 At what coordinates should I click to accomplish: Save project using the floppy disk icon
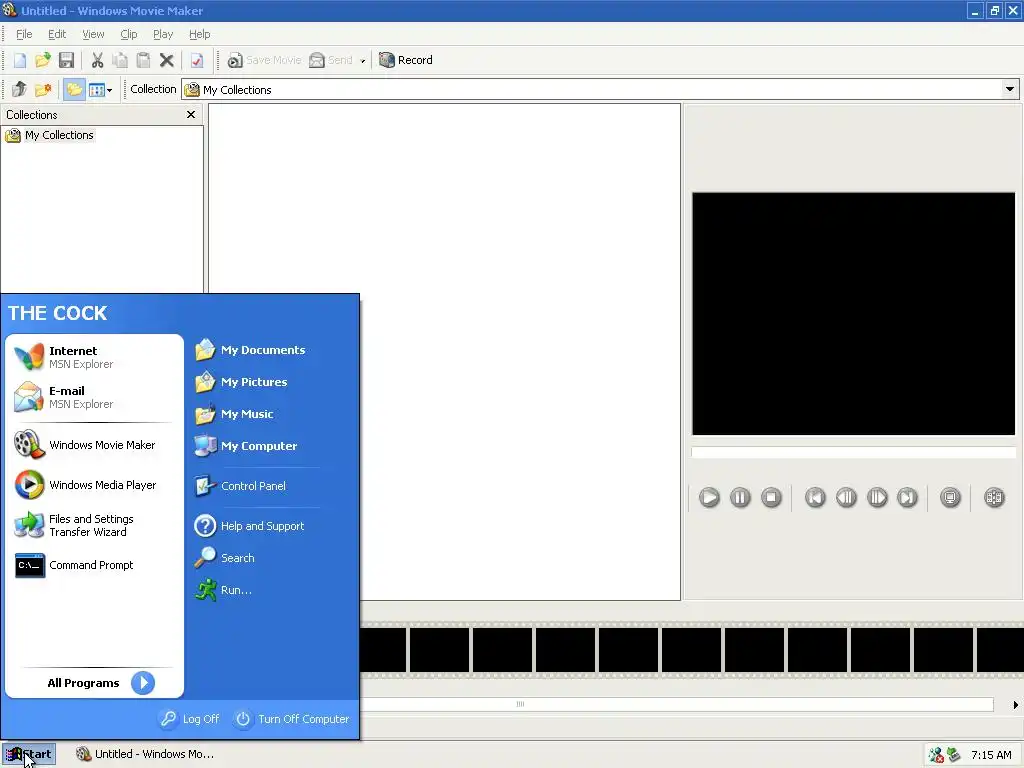66,60
